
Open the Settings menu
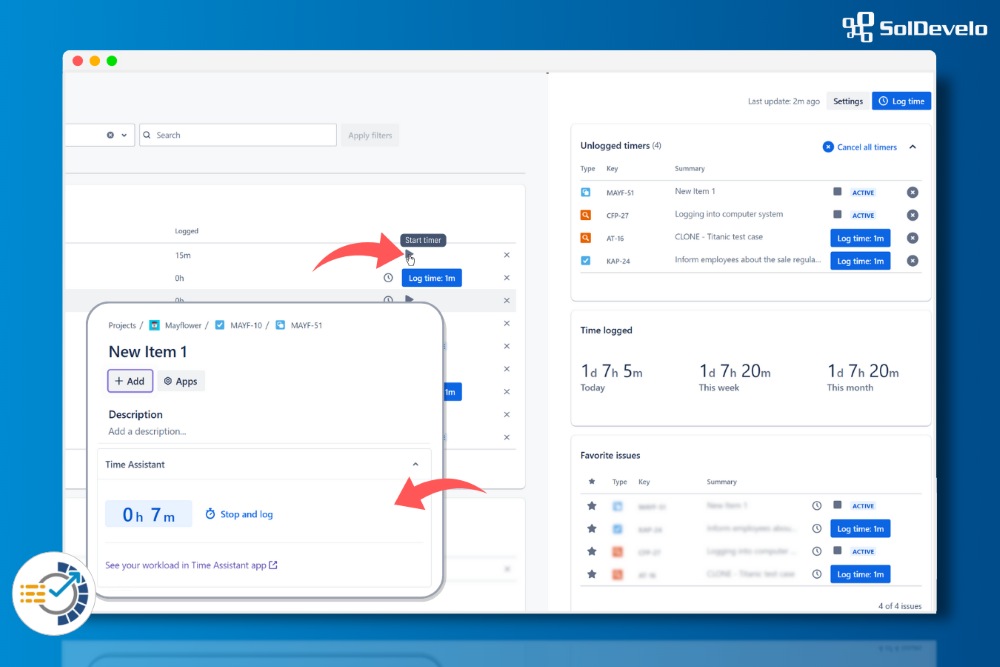(848, 101)
